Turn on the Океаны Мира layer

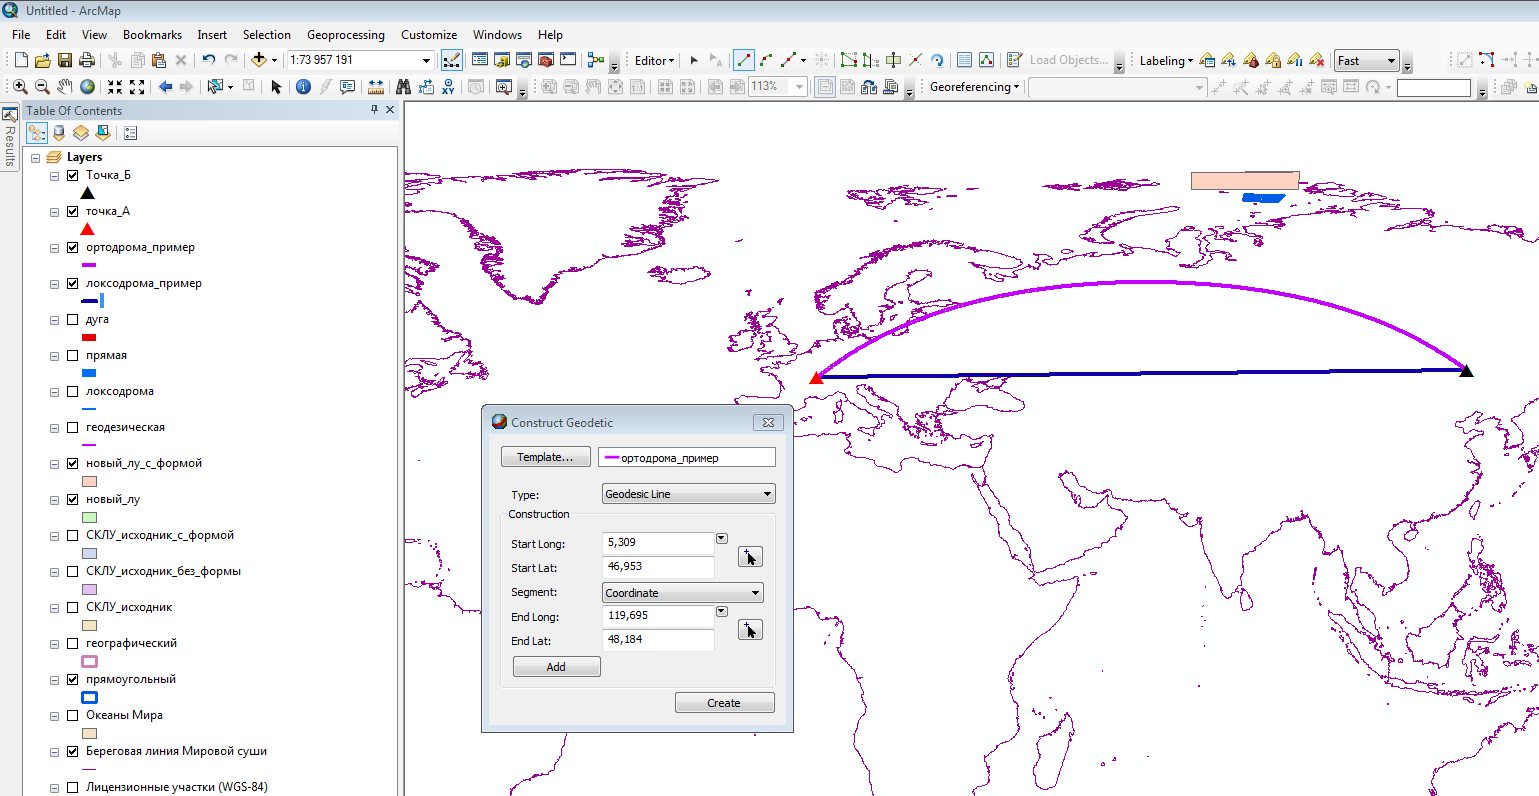pos(72,715)
